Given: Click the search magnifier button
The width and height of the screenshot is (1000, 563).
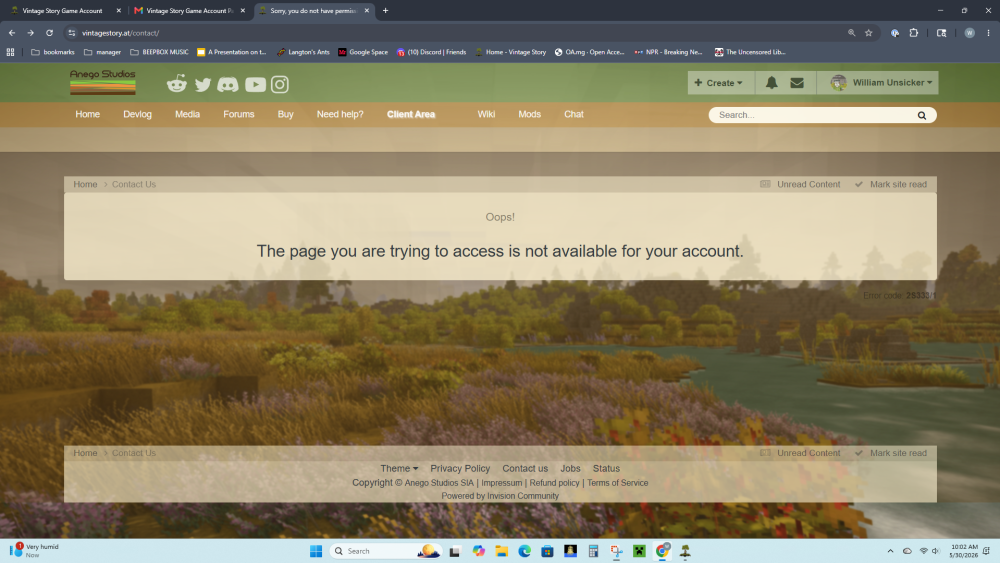Looking at the screenshot, I should point(922,115).
